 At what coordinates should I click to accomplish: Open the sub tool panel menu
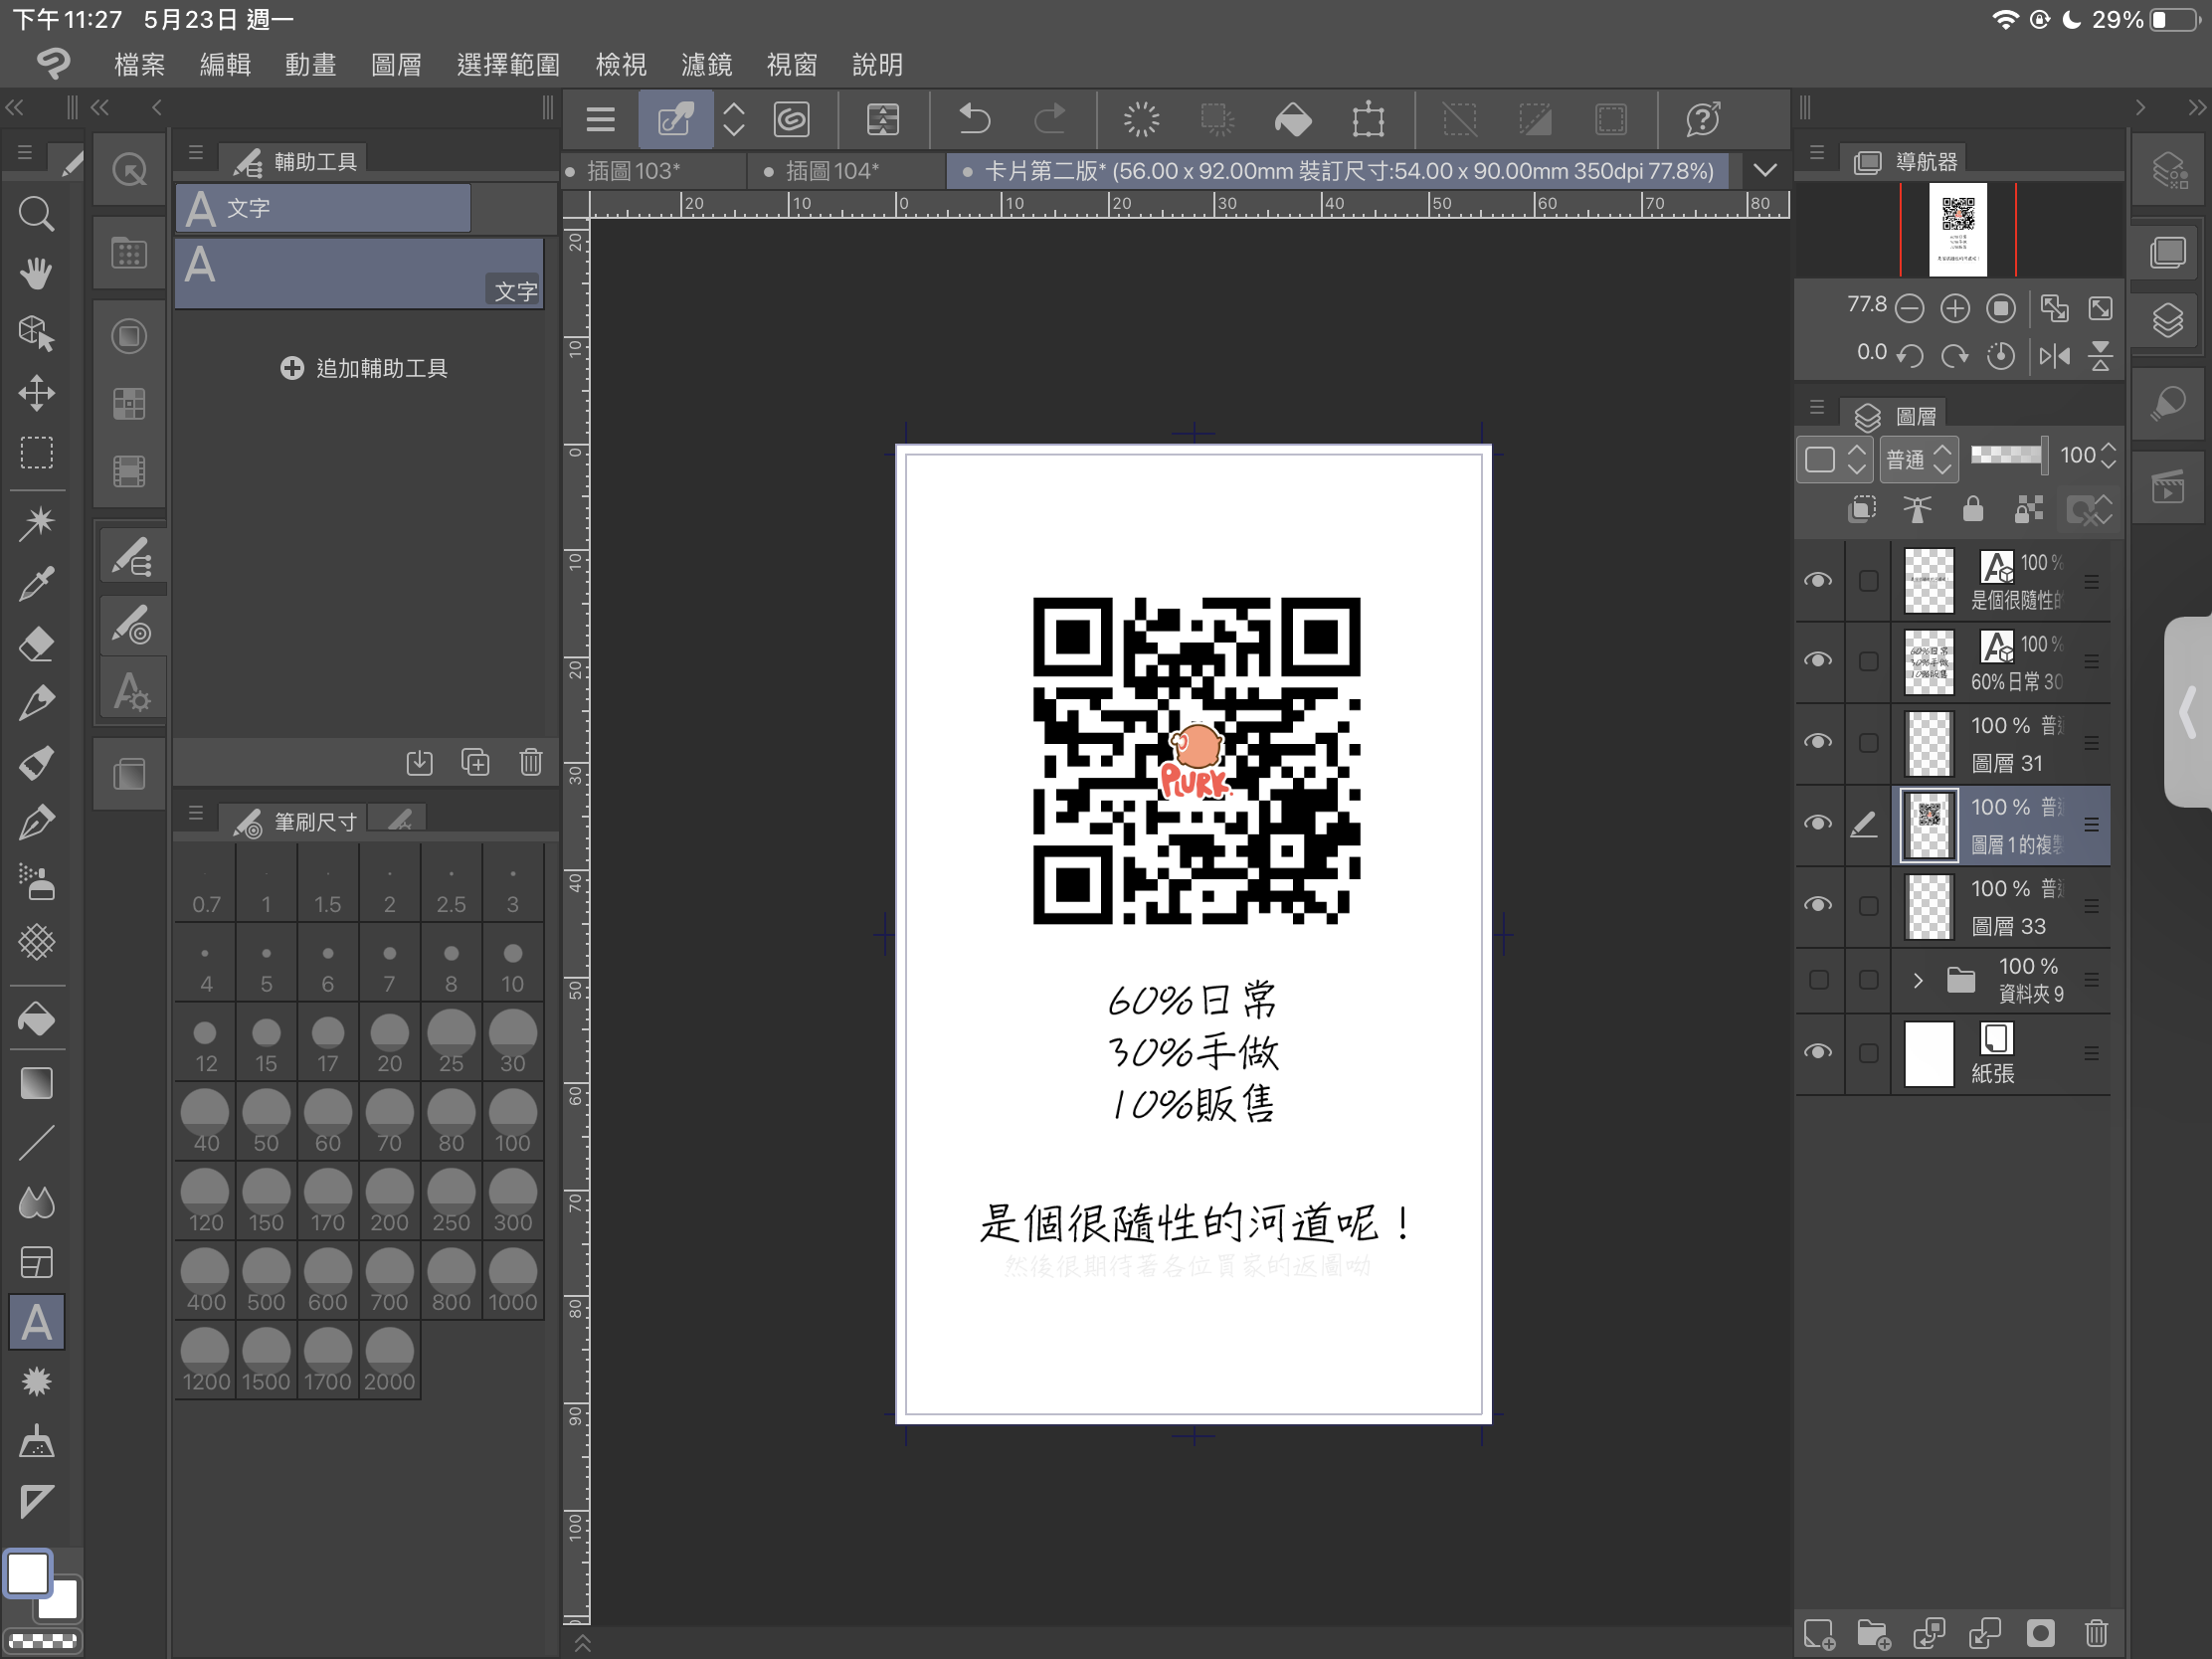tap(196, 154)
